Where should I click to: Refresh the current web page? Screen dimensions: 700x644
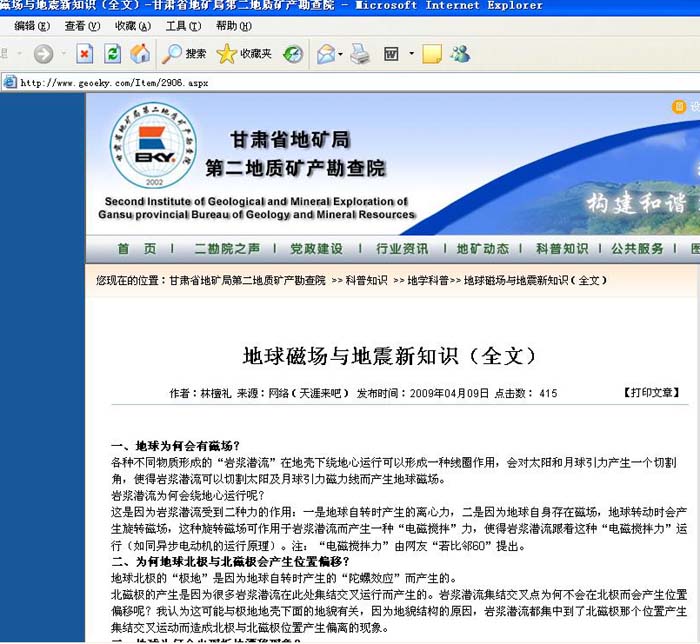click(x=112, y=54)
